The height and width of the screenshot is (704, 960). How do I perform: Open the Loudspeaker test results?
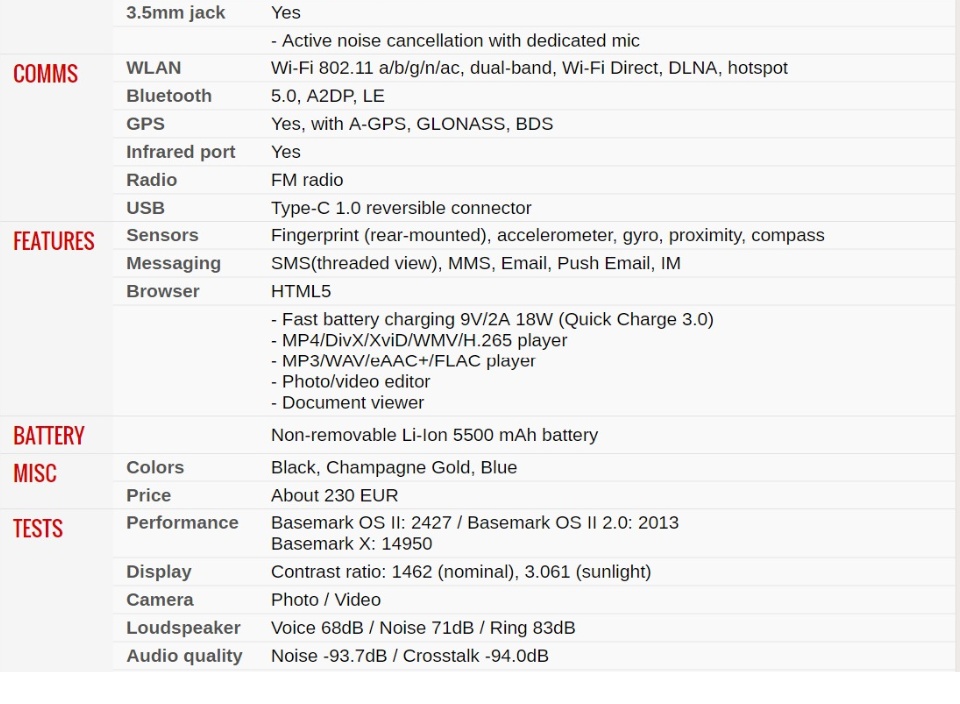click(183, 628)
